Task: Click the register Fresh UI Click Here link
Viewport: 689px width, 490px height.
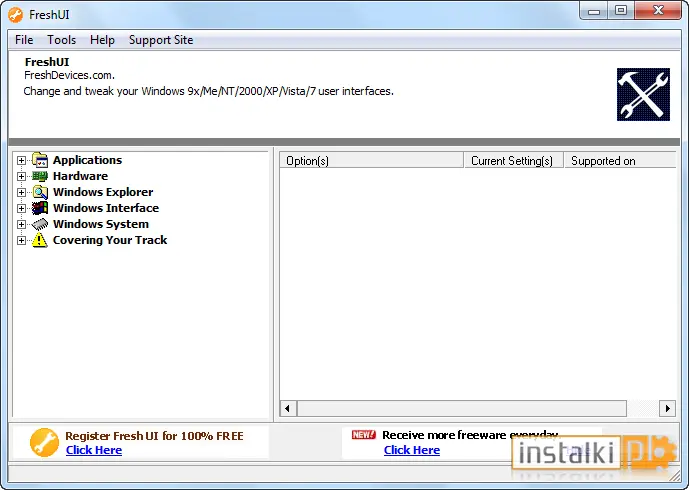Action: click(x=94, y=450)
